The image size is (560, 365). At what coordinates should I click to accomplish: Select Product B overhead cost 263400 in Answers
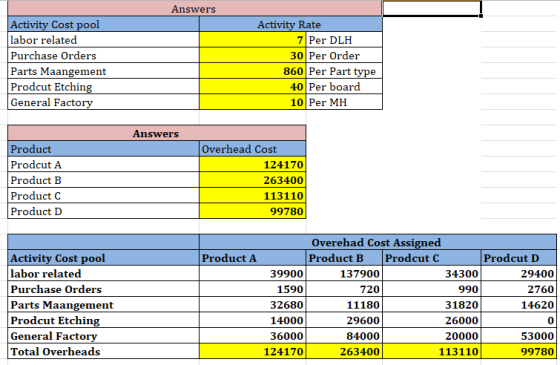252,180
